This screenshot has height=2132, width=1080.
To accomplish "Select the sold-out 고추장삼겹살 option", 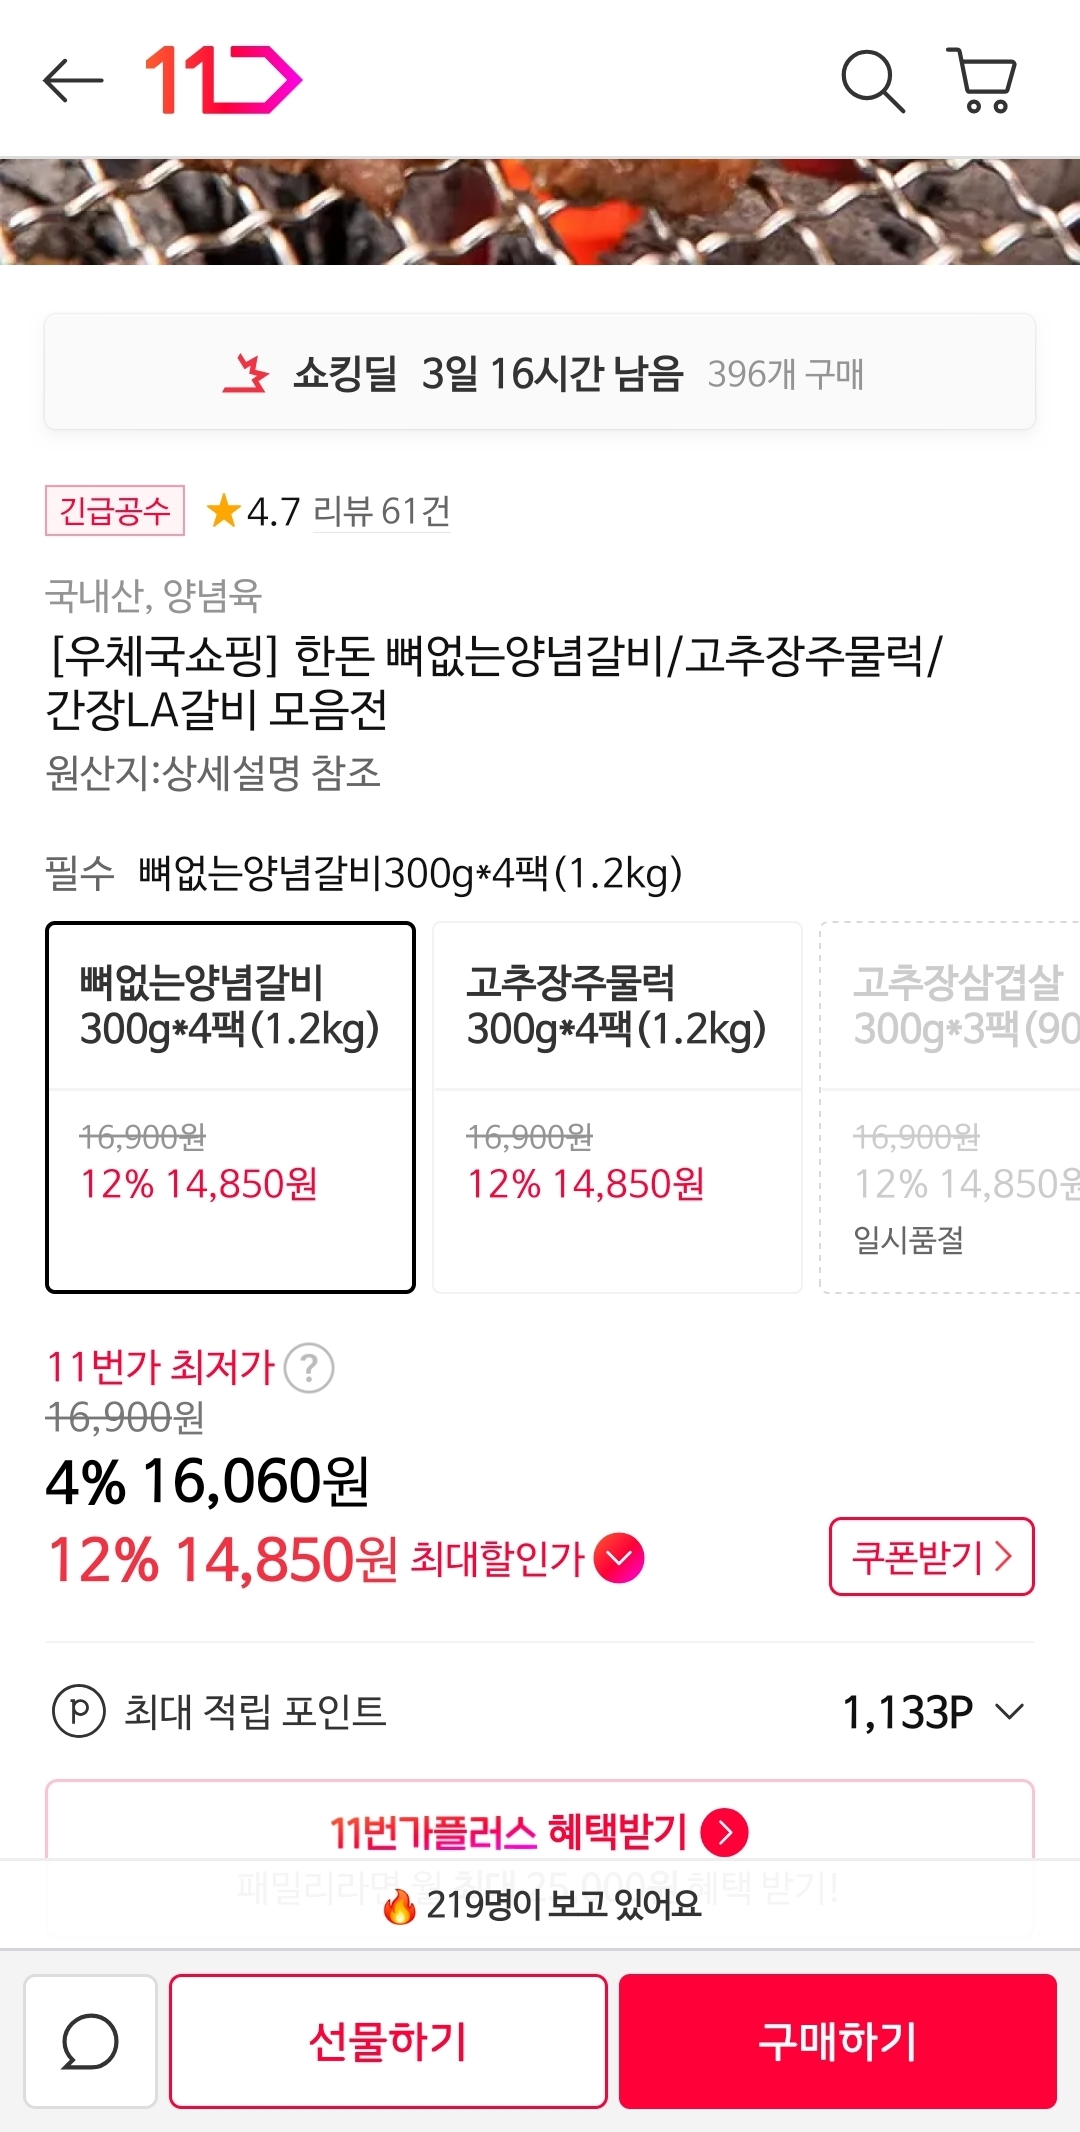I will pos(950,1107).
